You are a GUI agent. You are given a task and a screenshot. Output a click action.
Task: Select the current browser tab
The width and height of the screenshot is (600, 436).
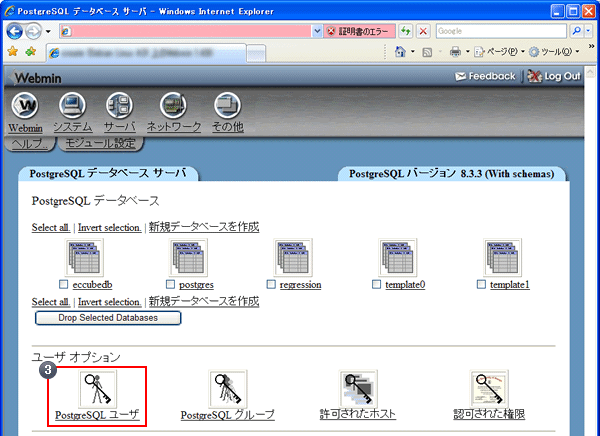147,53
